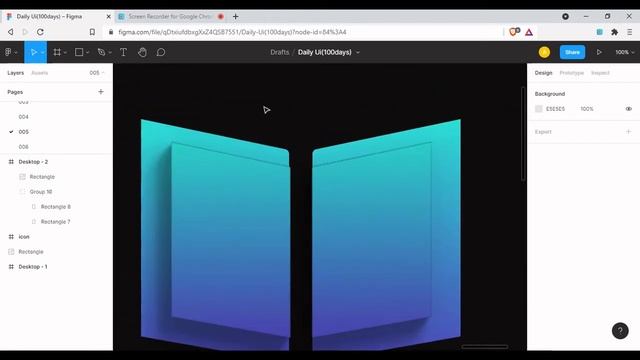The width and height of the screenshot is (640, 360).
Task: Close the Daily Ui Figma tab
Action: coord(108,17)
